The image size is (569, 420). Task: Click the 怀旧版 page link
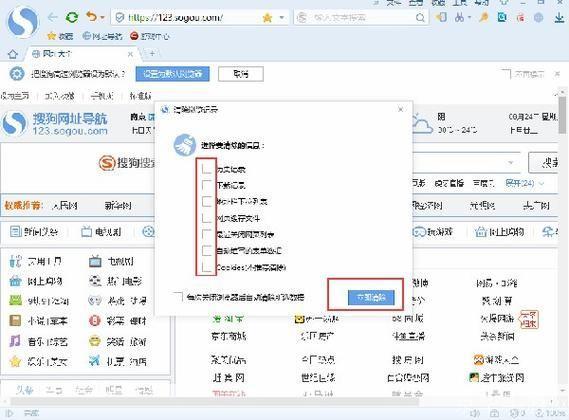(x=140, y=95)
